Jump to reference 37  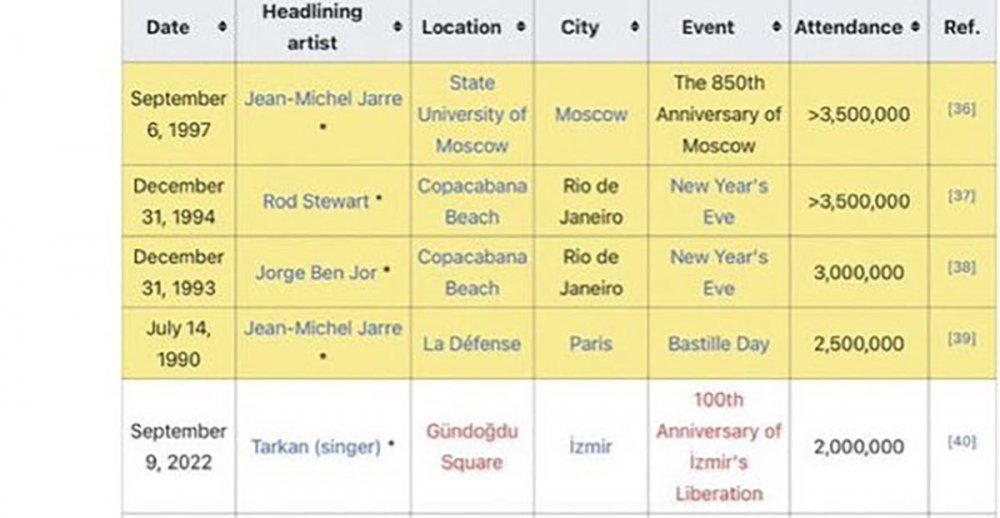point(961,195)
